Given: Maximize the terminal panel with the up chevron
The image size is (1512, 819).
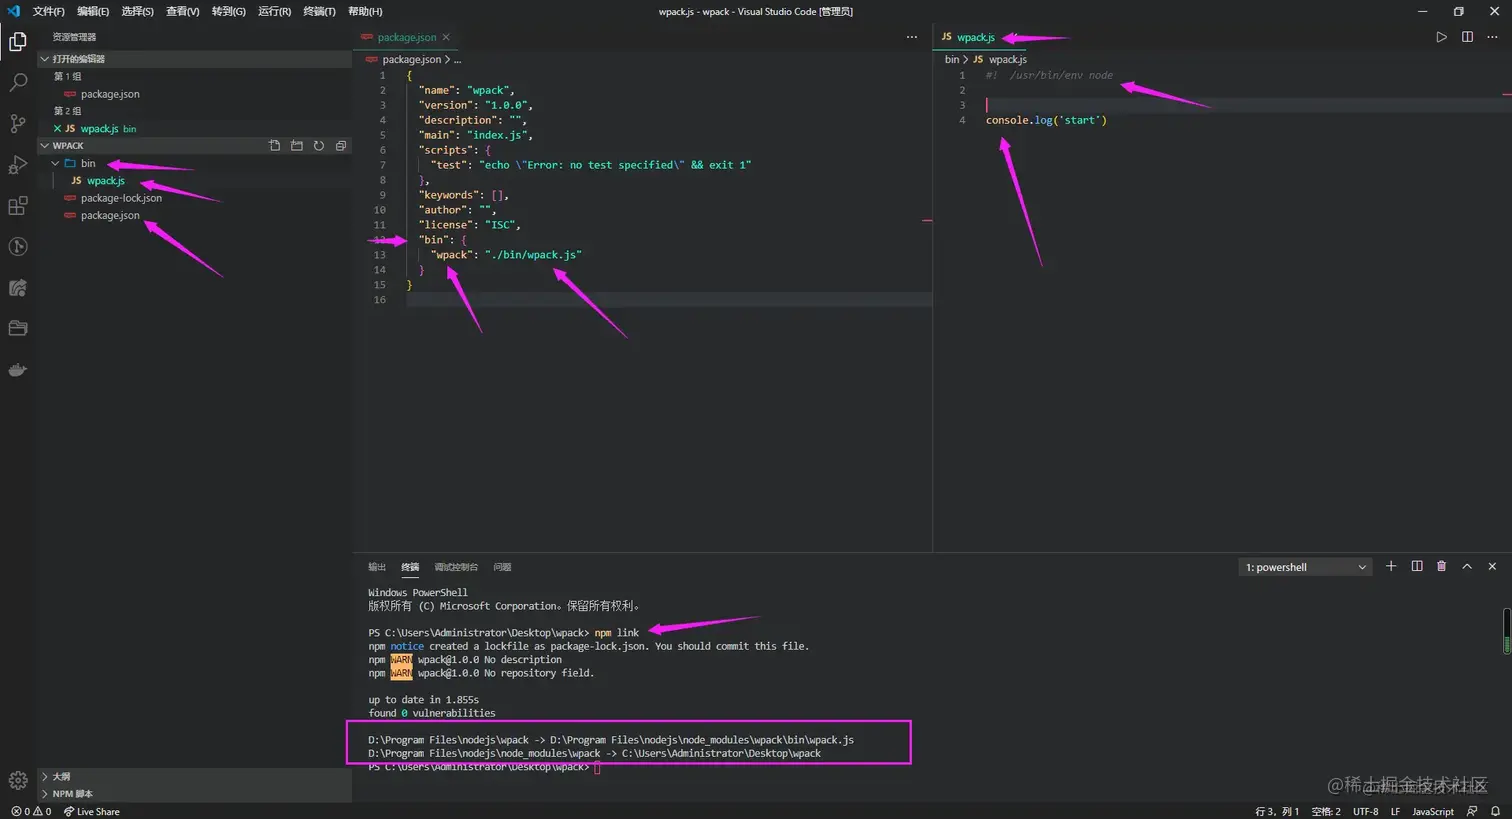Looking at the screenshot, I should pos(1467,567).
